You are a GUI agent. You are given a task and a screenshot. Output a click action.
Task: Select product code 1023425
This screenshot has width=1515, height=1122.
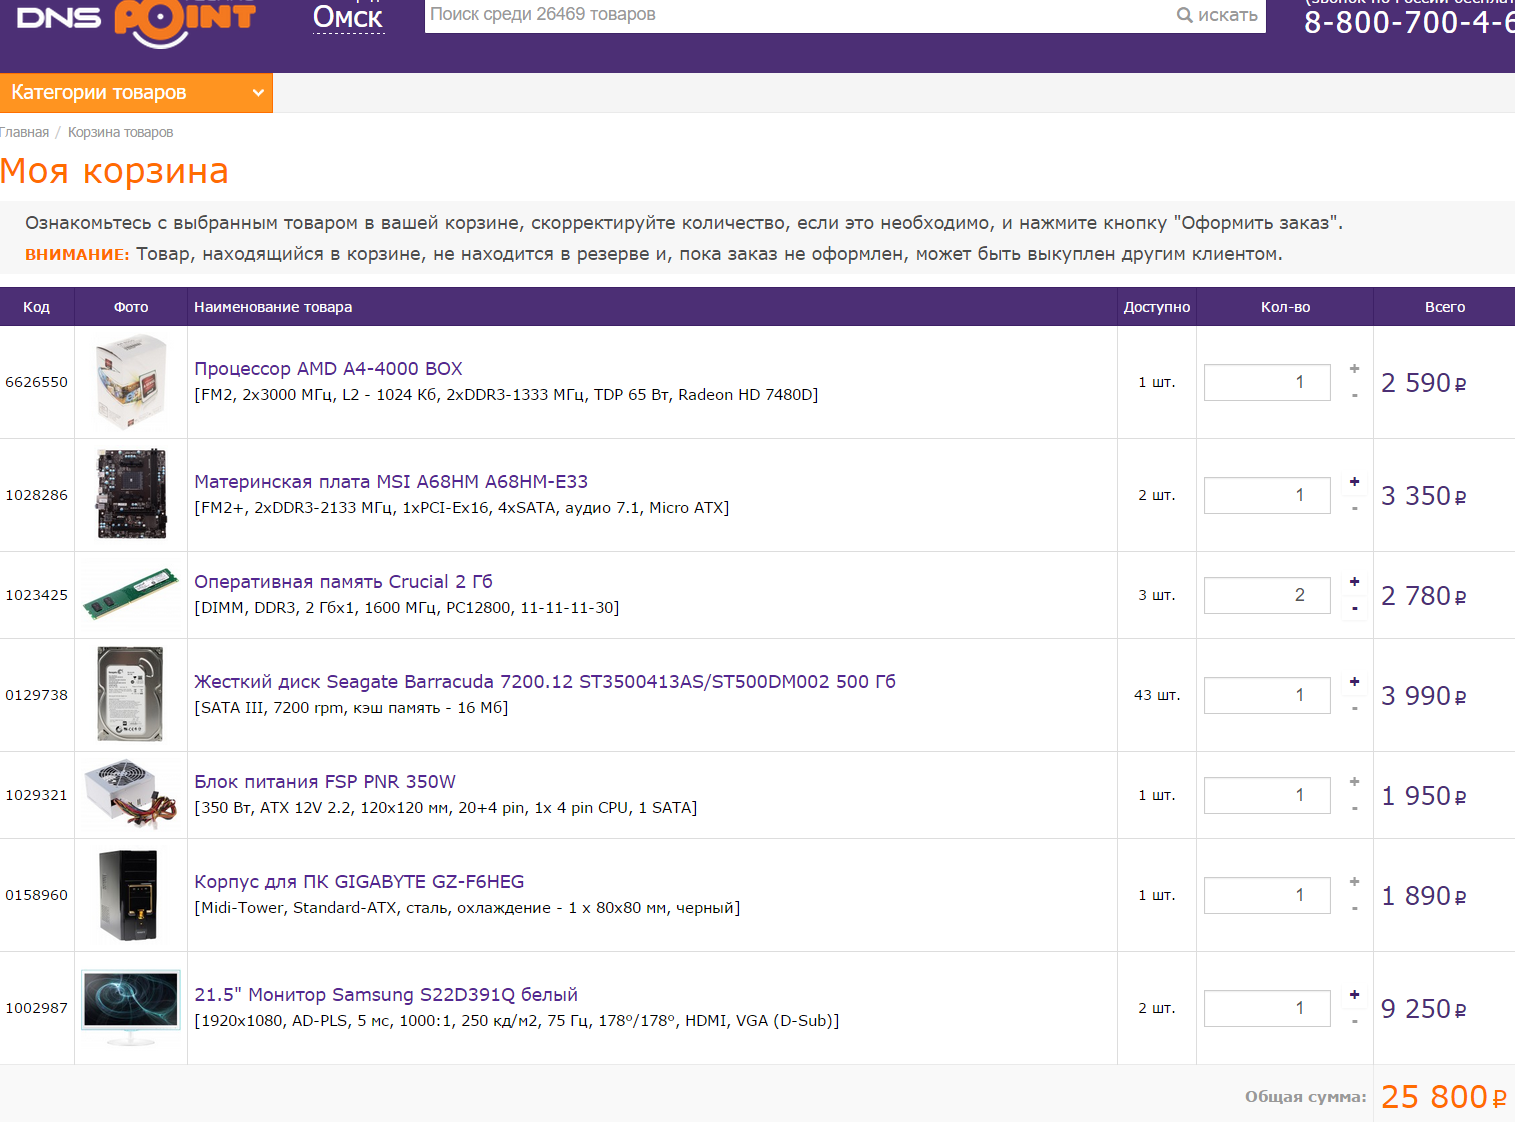pos(37,595)
